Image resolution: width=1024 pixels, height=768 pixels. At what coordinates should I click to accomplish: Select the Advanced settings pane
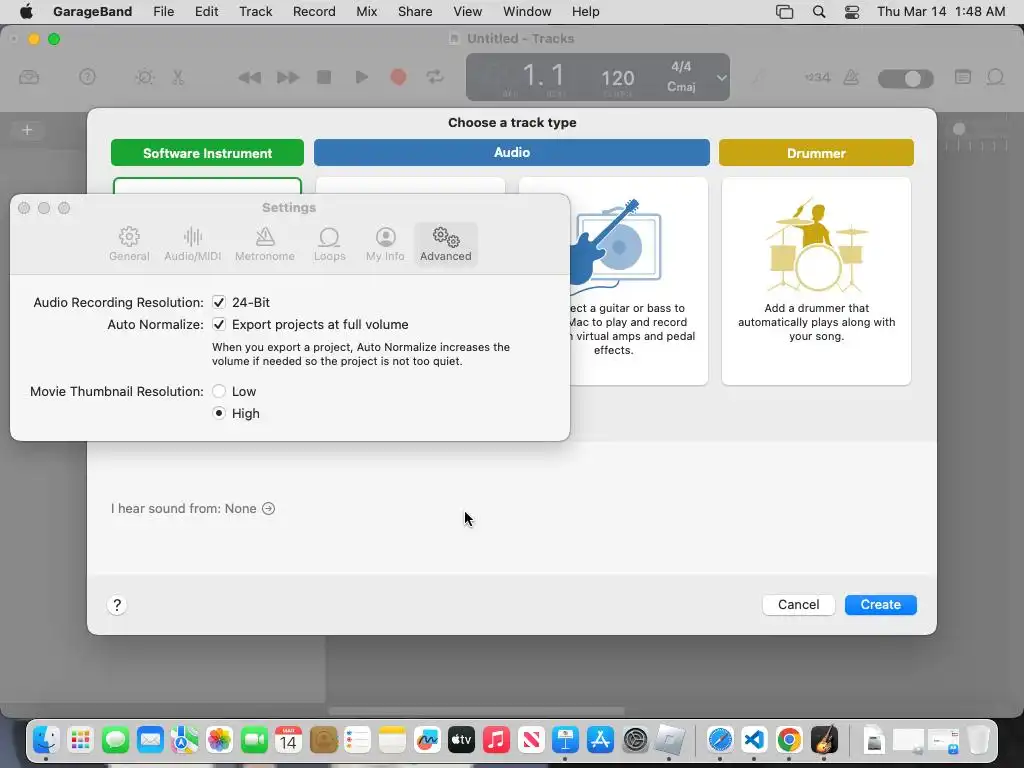446,244
